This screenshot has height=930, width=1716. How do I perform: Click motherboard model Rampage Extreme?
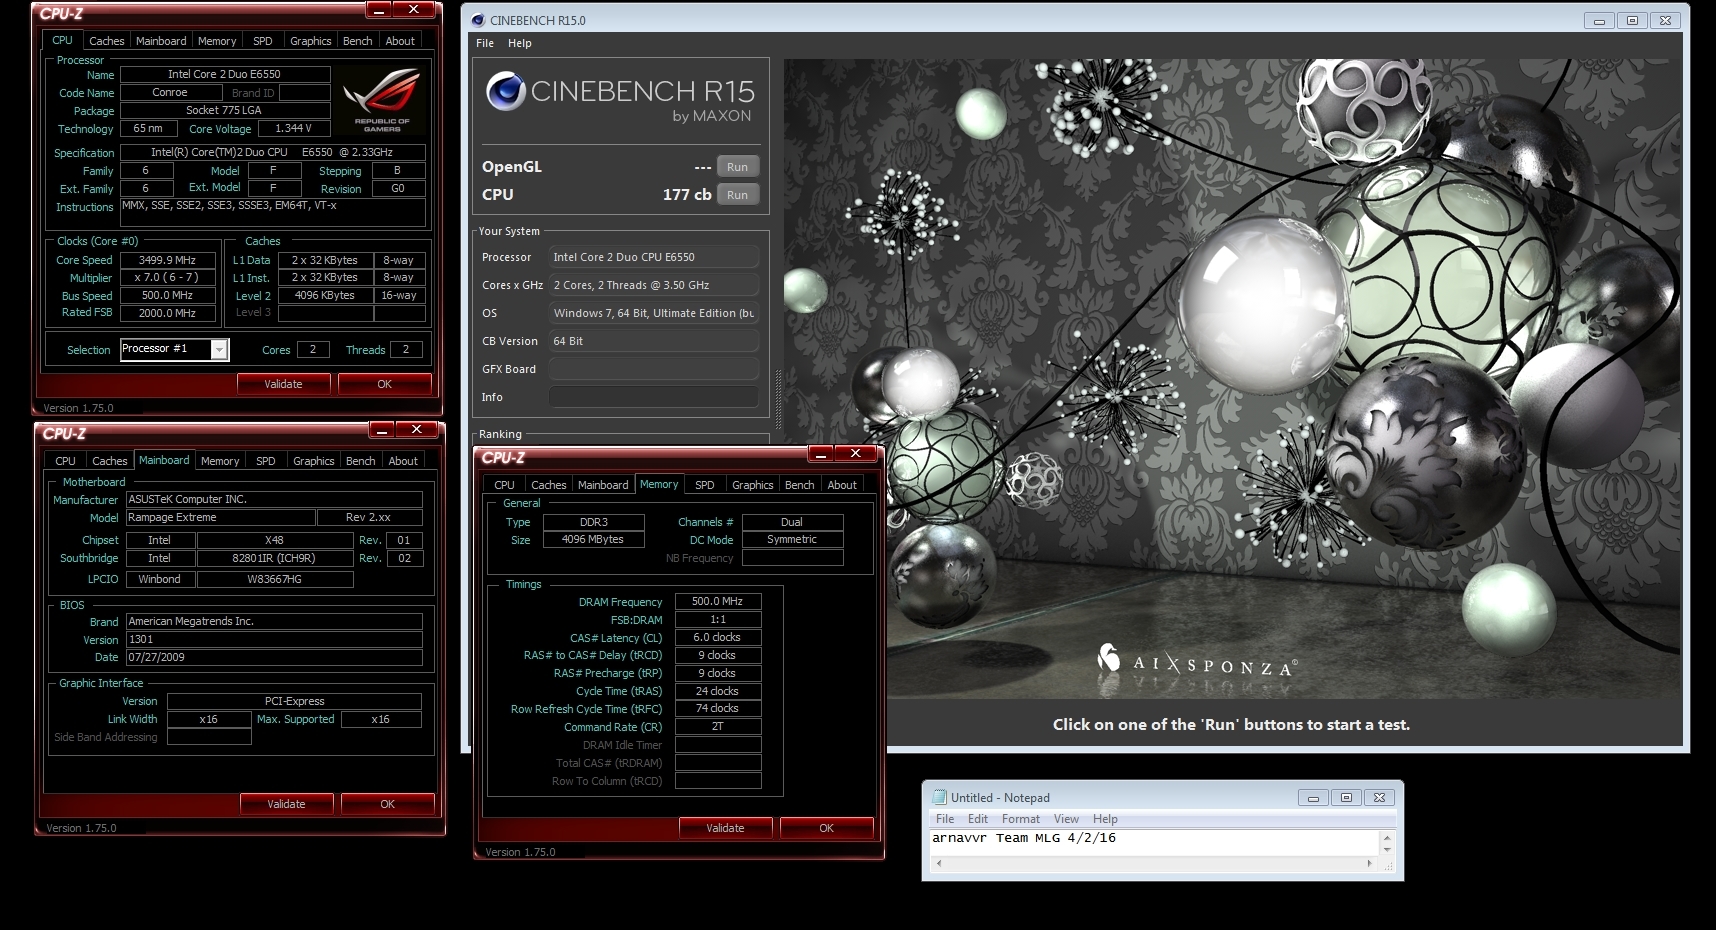219,517
